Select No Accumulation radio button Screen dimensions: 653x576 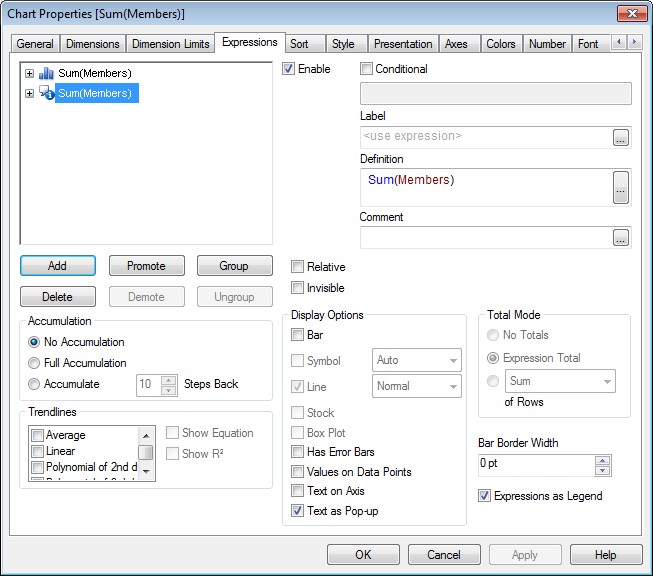coord(34,342)
